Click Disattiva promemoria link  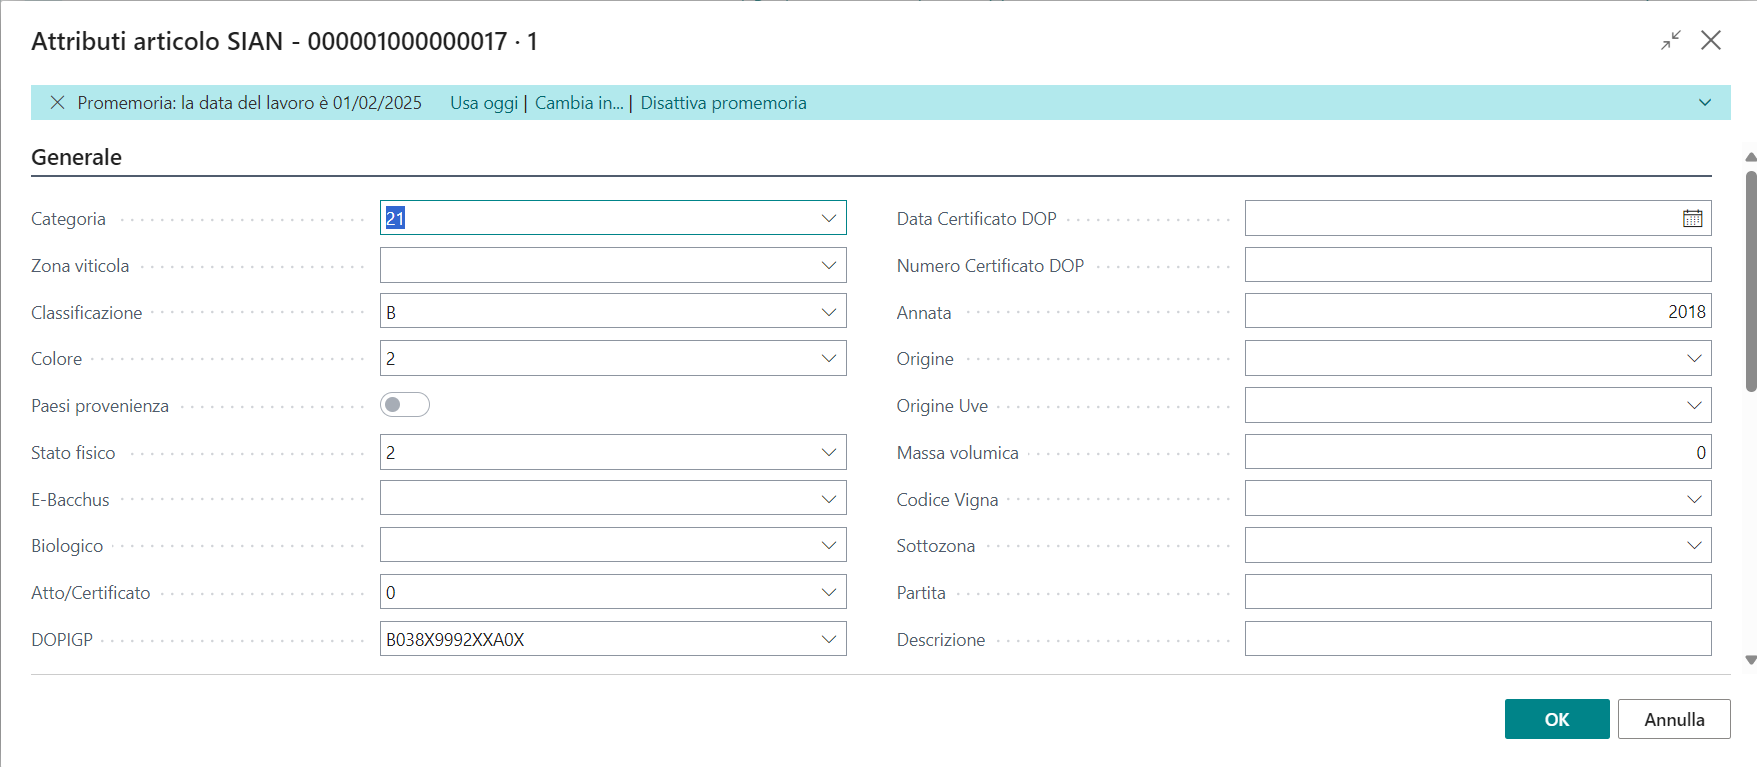tap(723, 103)
